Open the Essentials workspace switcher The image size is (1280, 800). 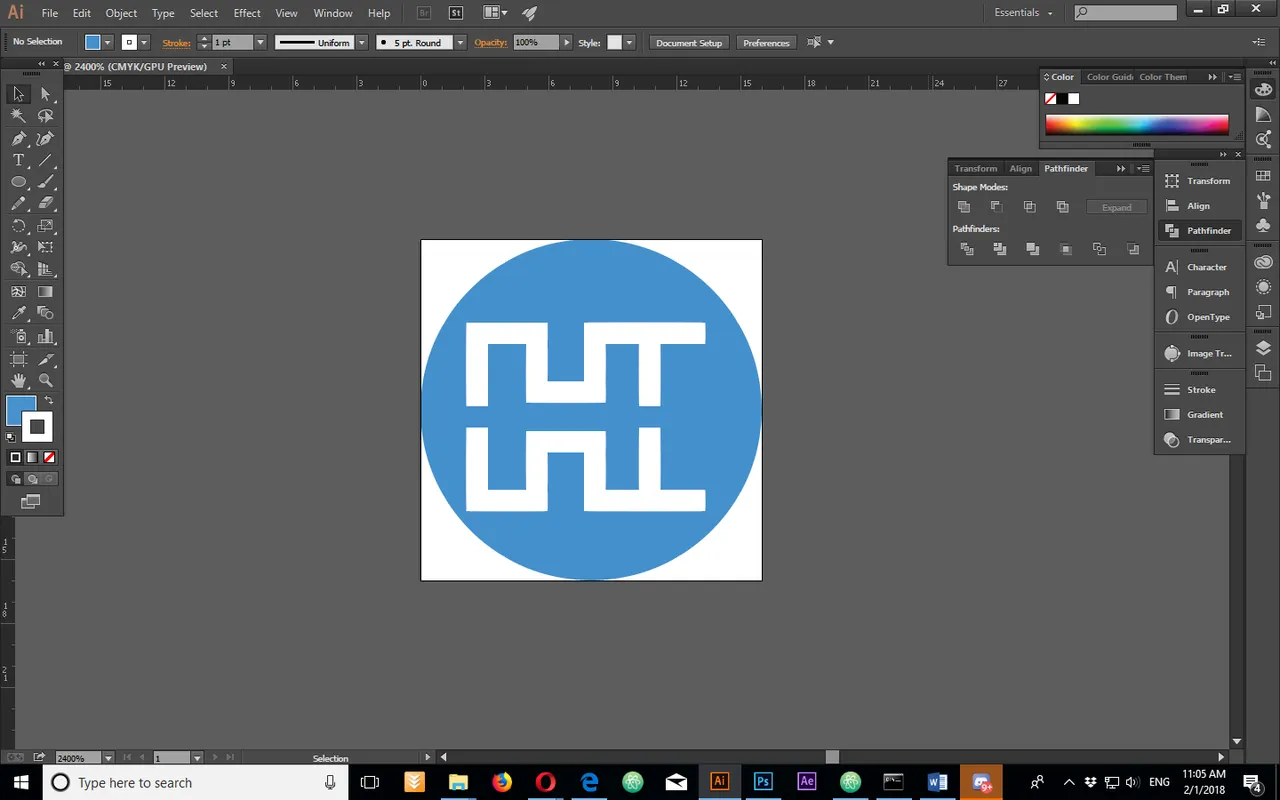(x=1023, y=13)
